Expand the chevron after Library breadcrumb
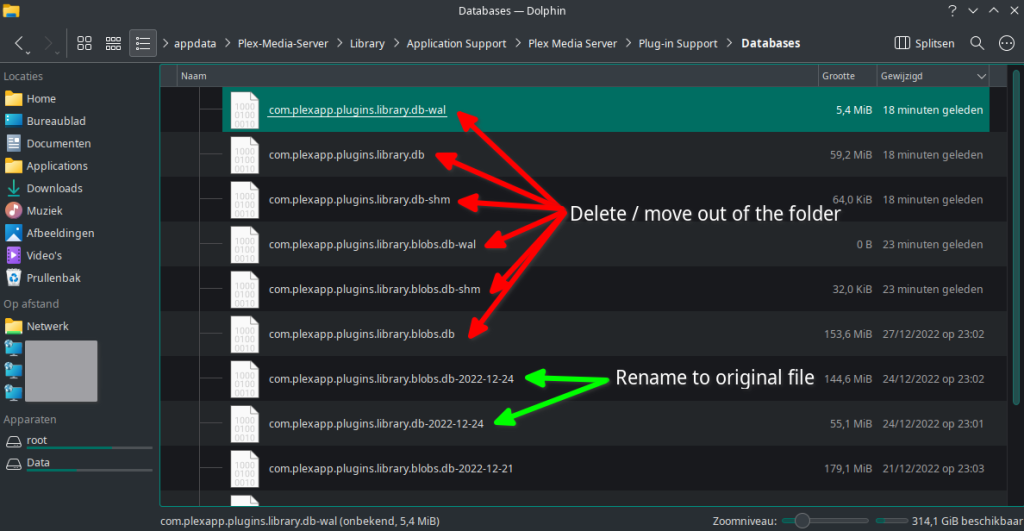Viewport: 1024px width, 531px height. (x=396, y=44)
